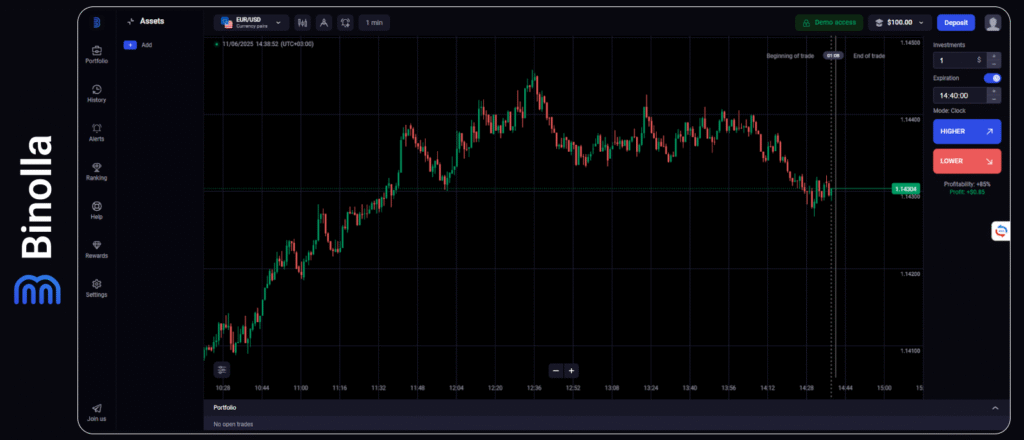This screenshot has width=1024, height=440.
Task: Open drawing tools icon in toolbar
Action: click(323, 22)
